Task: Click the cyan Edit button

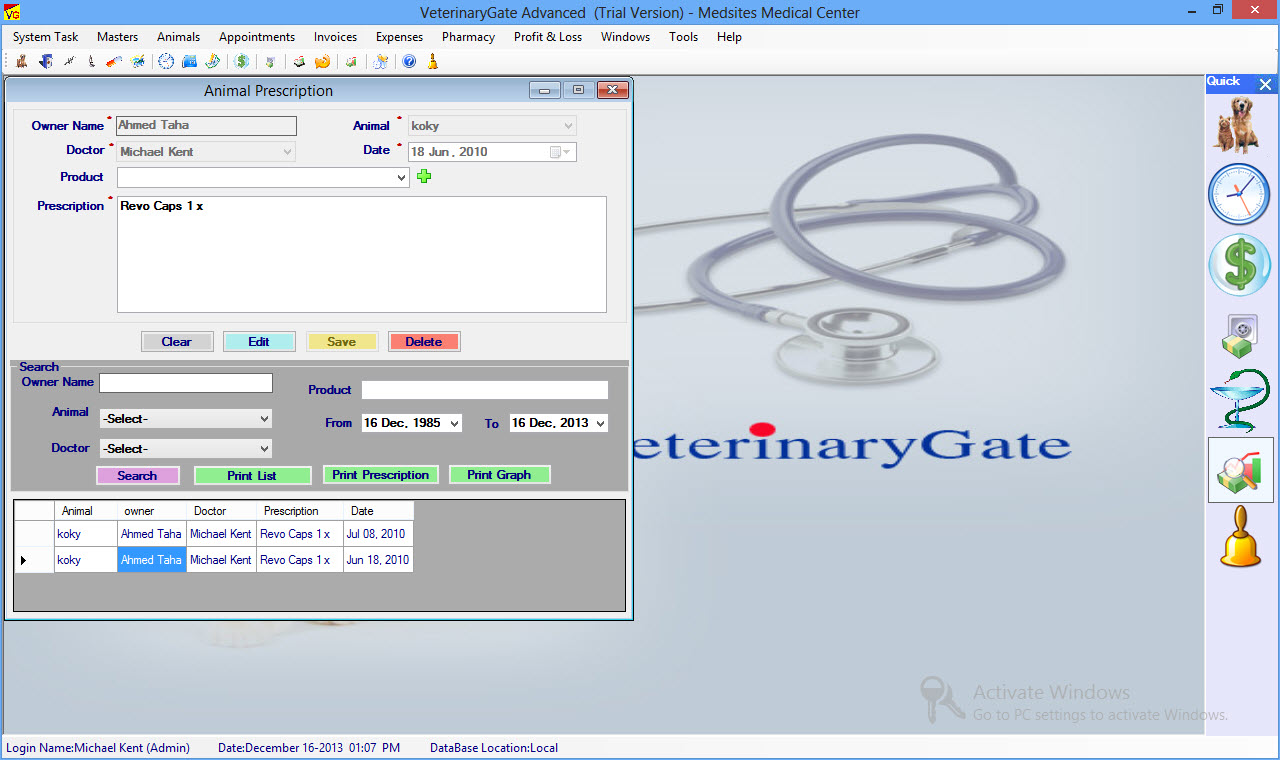Action: point(259,342)
